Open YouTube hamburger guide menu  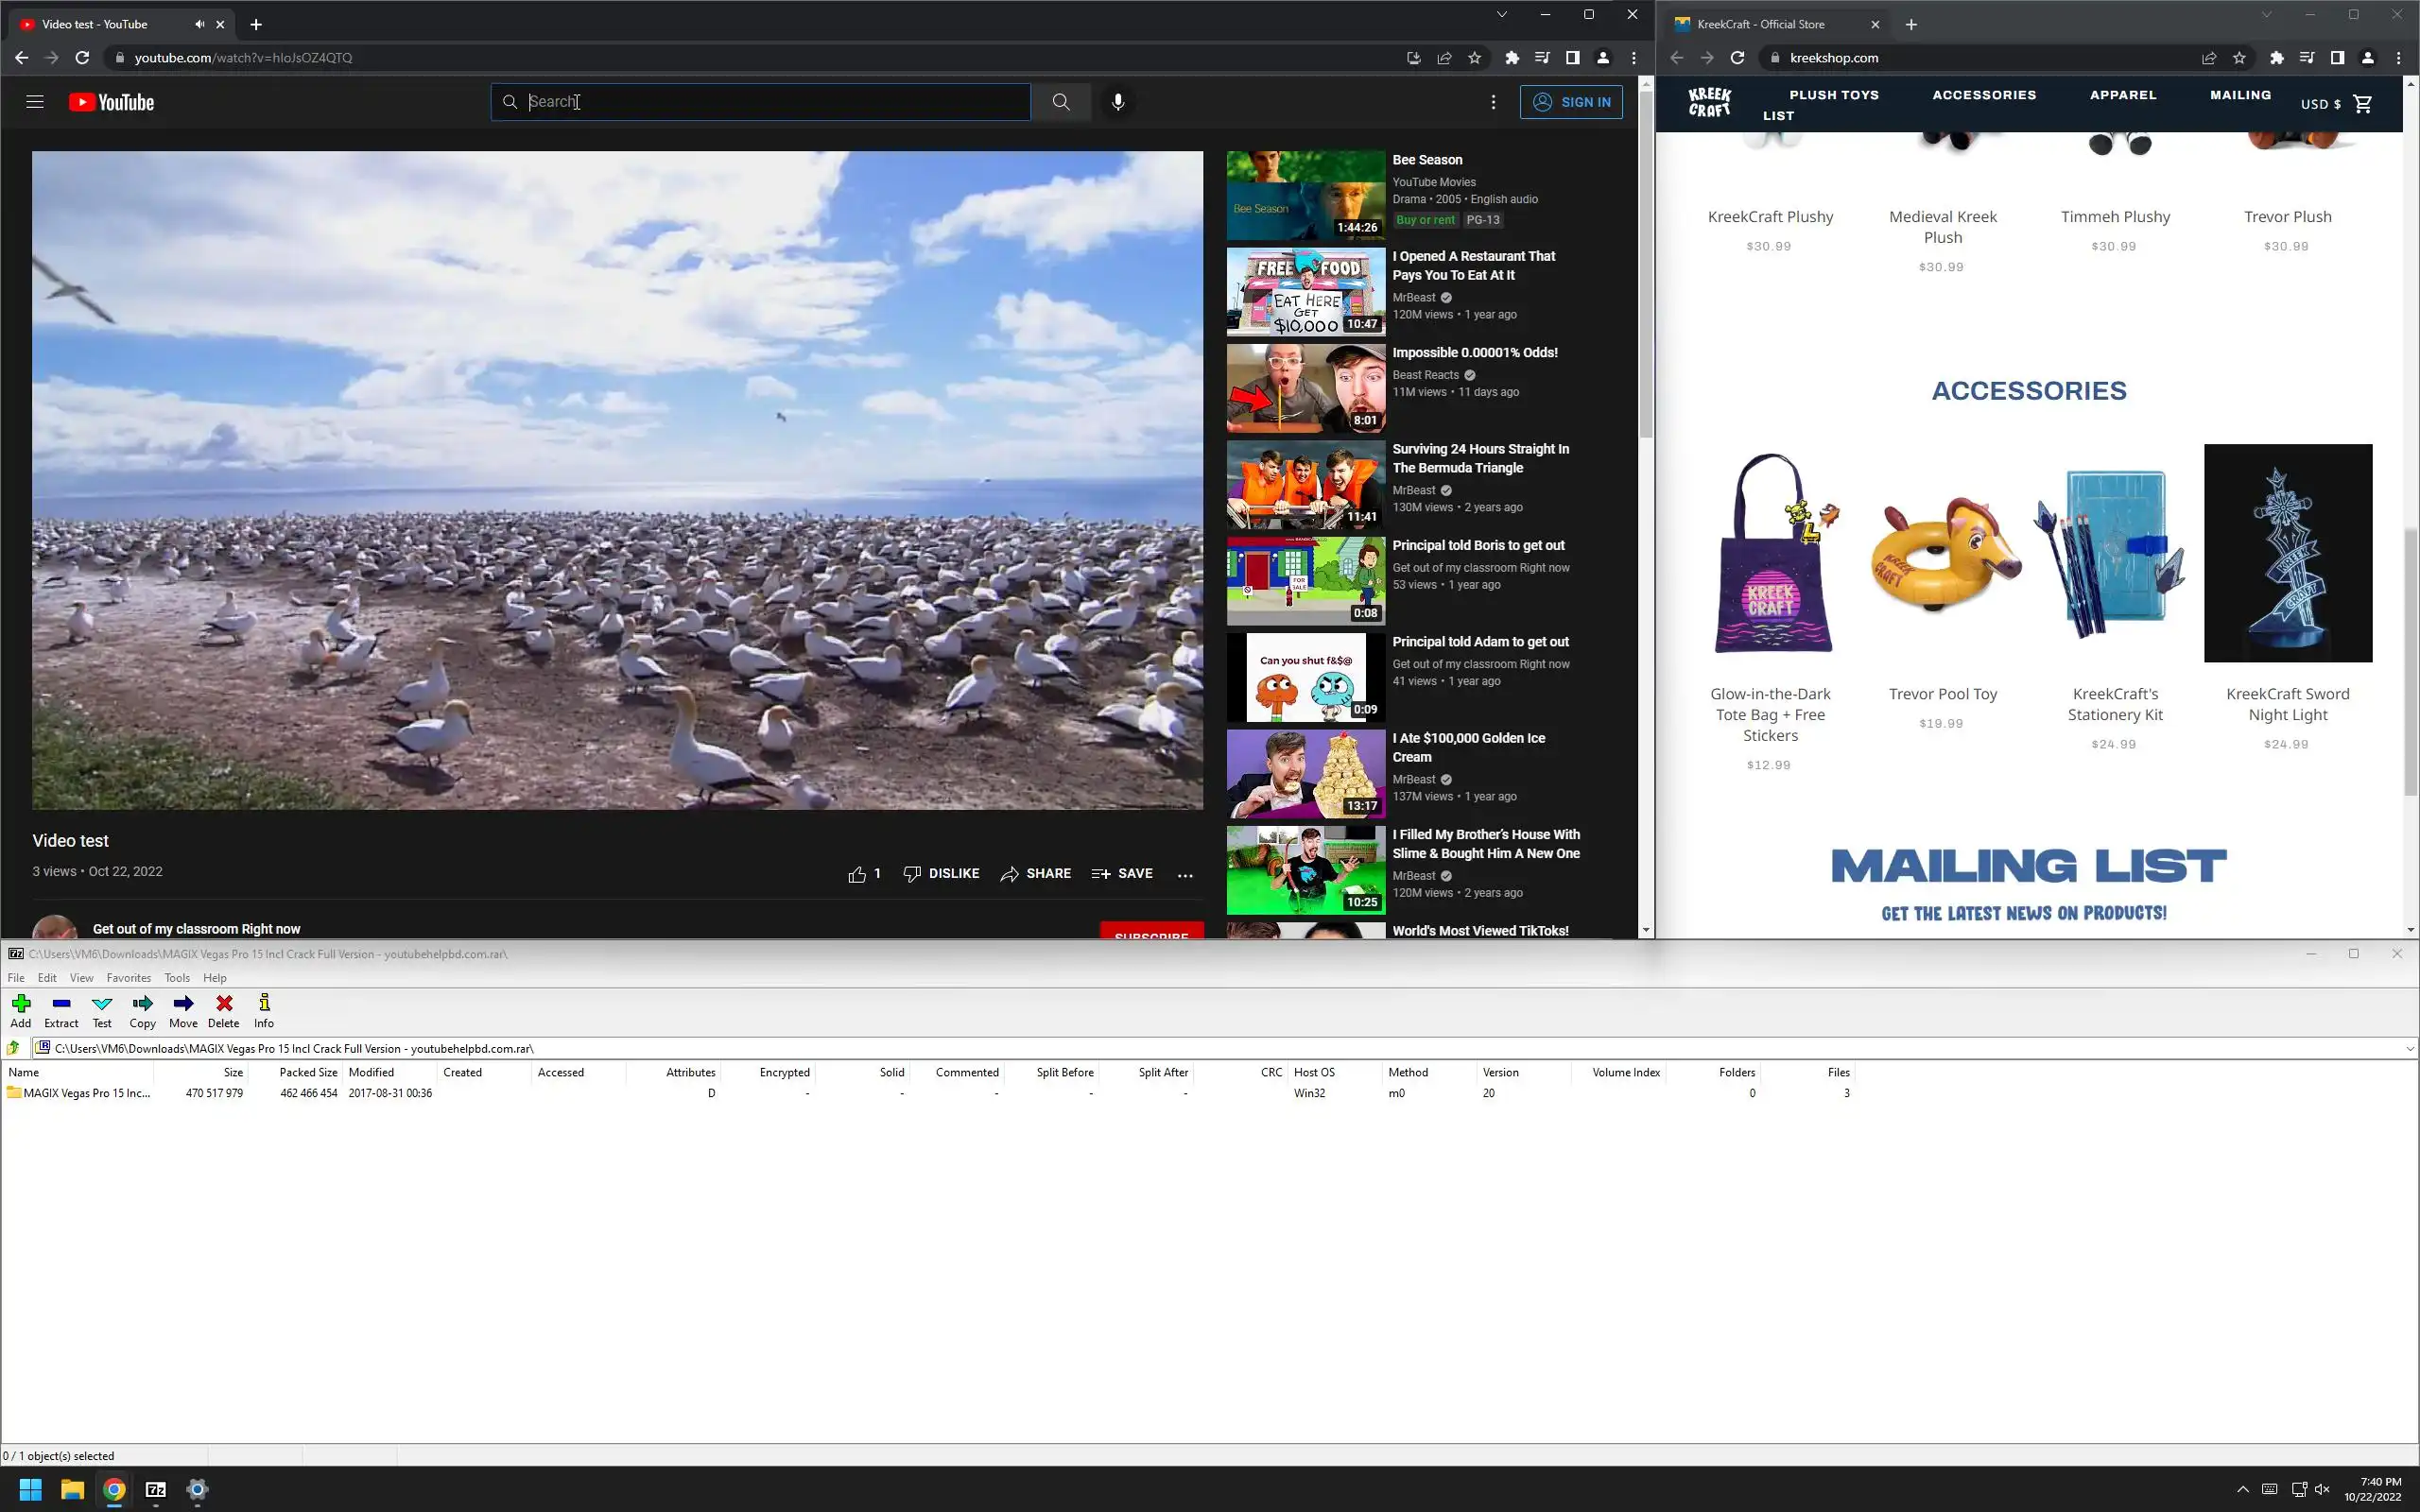[x=35, y=102]
